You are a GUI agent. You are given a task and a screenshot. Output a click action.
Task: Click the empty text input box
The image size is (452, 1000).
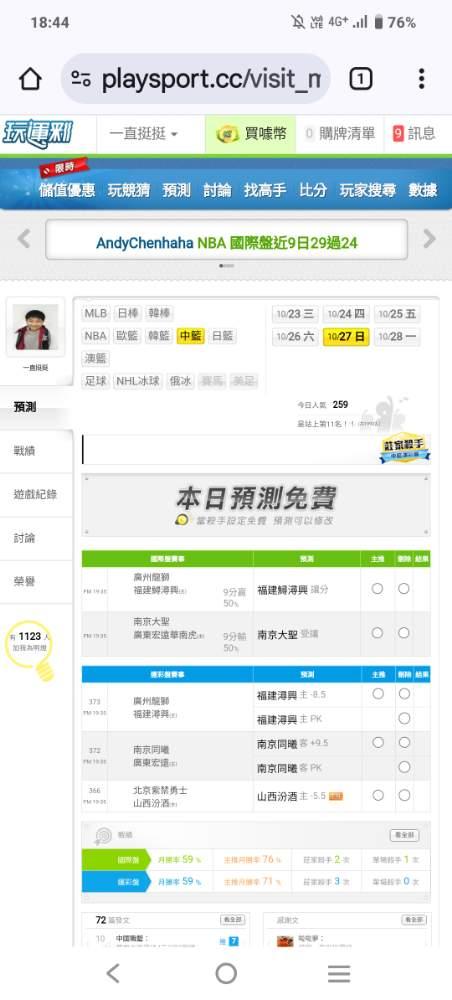[x=230, y=450]
